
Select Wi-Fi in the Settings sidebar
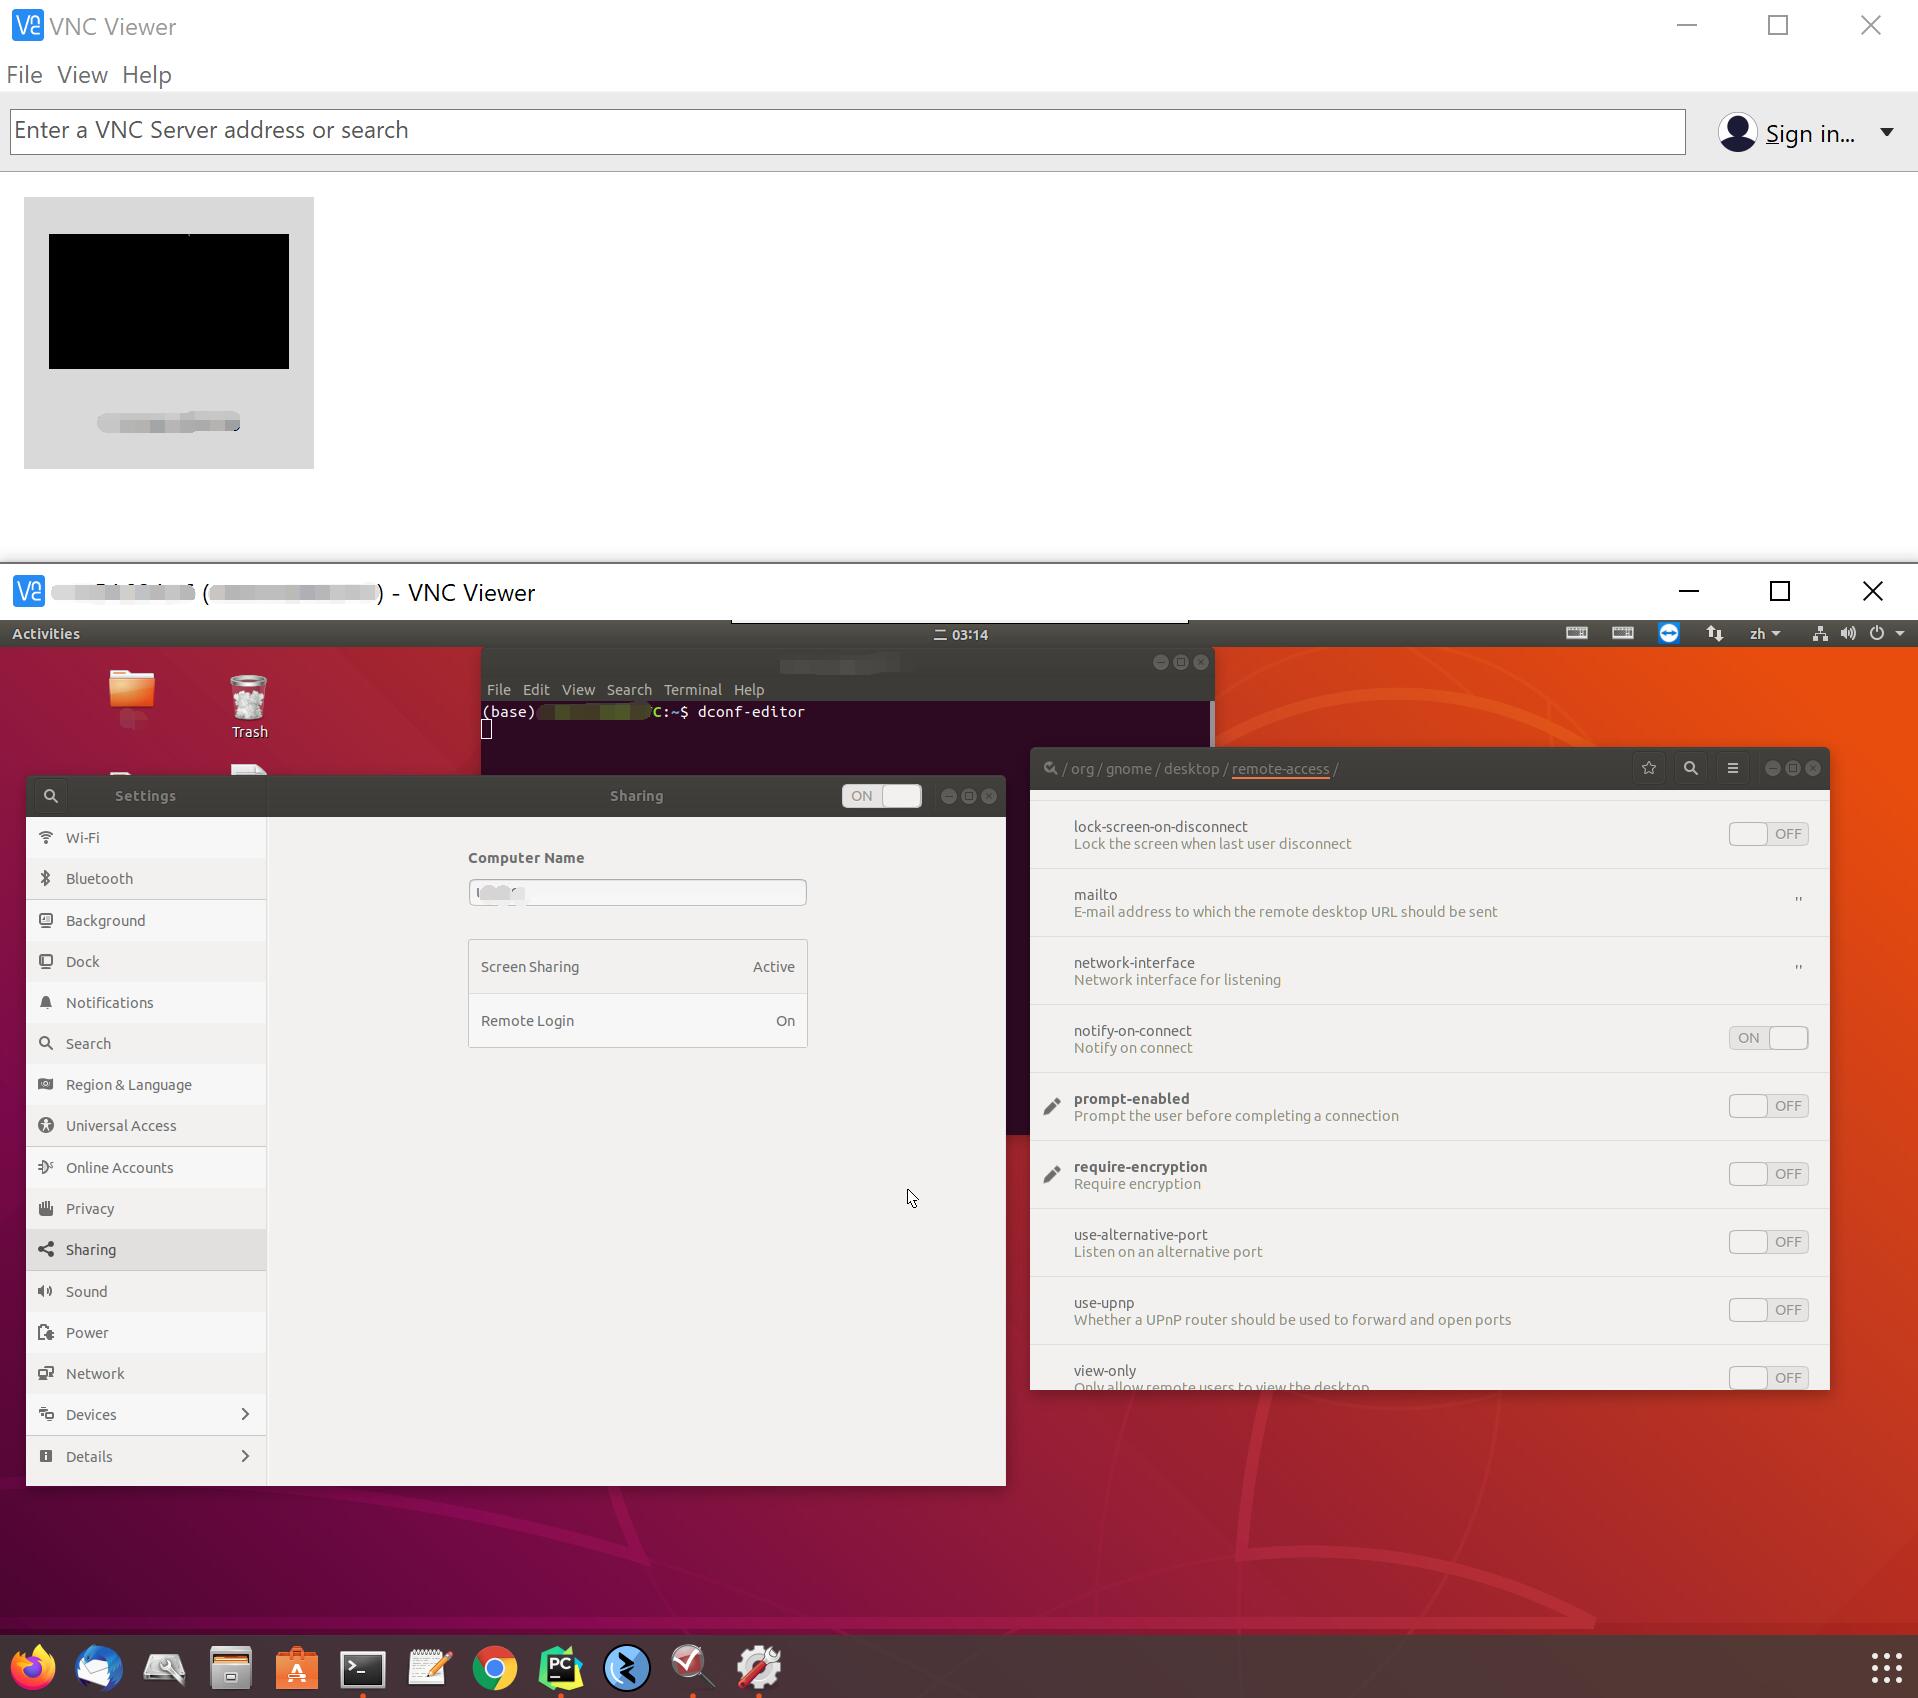146,837
